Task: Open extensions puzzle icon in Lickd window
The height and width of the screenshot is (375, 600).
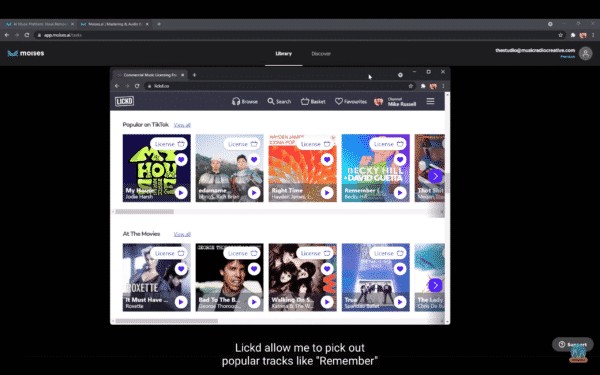Action: point(423,86)
